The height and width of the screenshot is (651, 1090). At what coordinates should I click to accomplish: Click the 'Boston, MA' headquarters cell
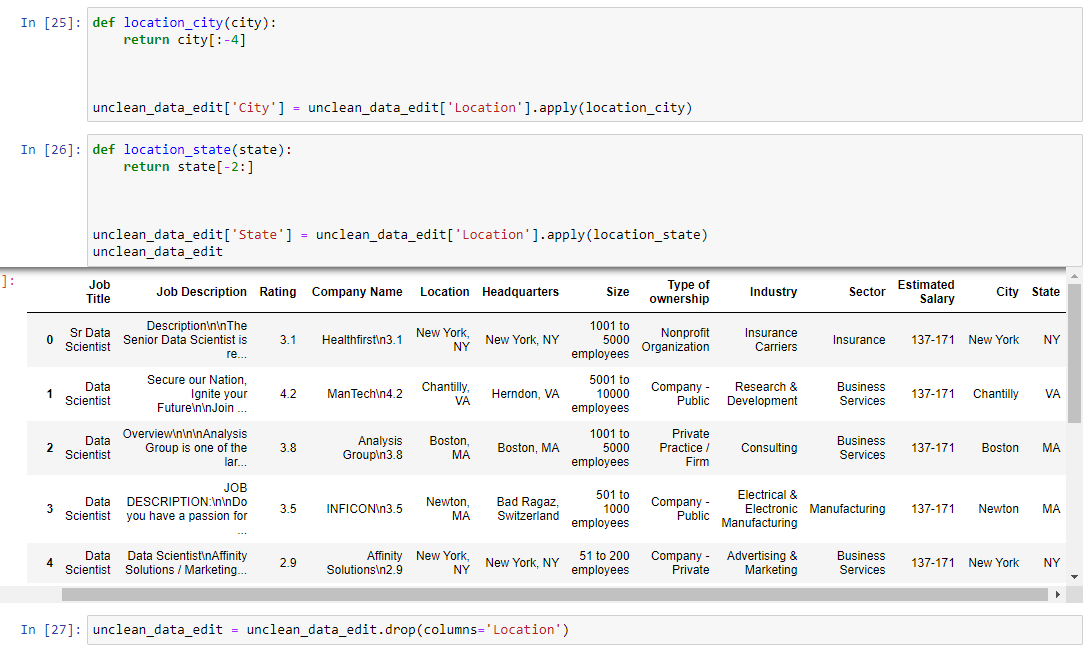(x=528, y=448)
